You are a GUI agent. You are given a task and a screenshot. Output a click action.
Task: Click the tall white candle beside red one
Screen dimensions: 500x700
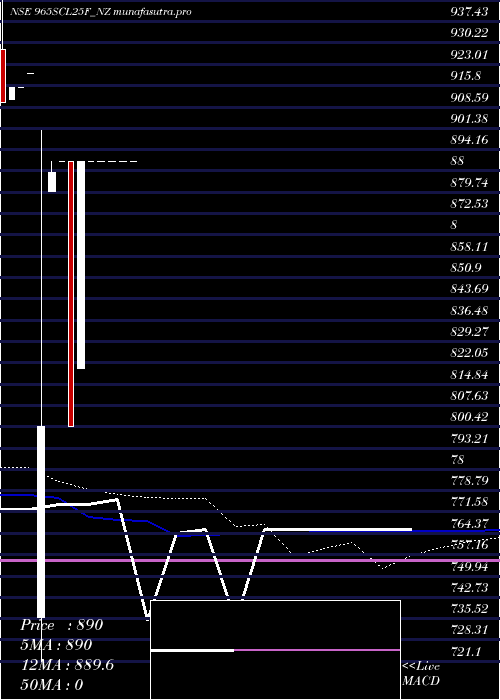81,265
